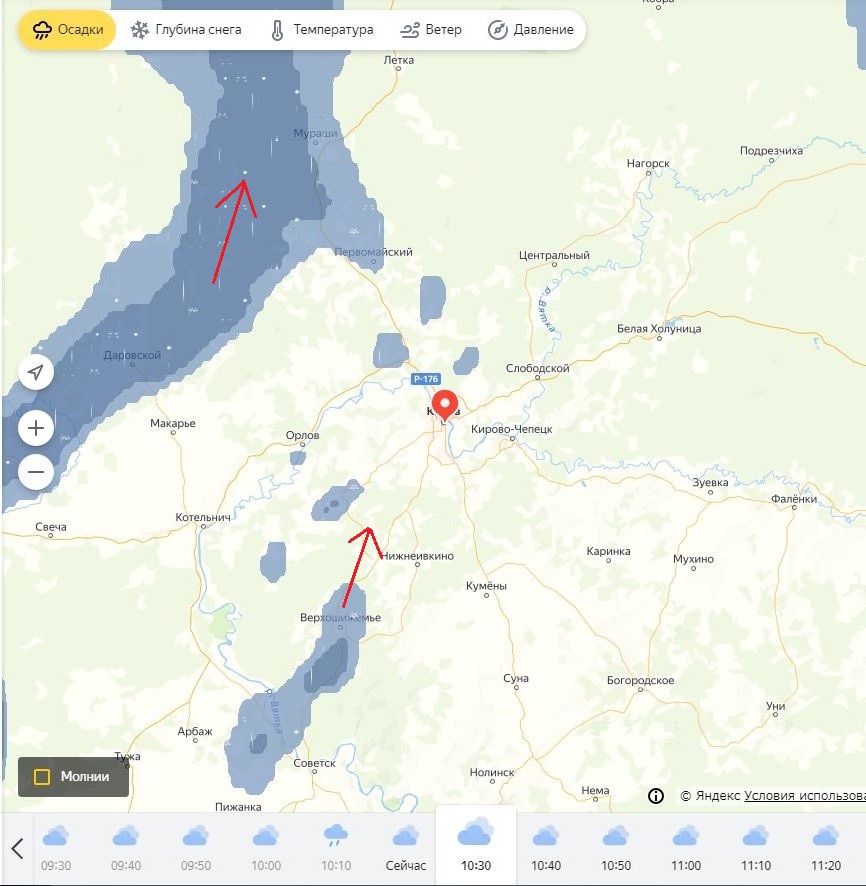Choose the 10:50 forecast time slot
The width and height of the screenshot is (866, 886).
tap(615, 848)
